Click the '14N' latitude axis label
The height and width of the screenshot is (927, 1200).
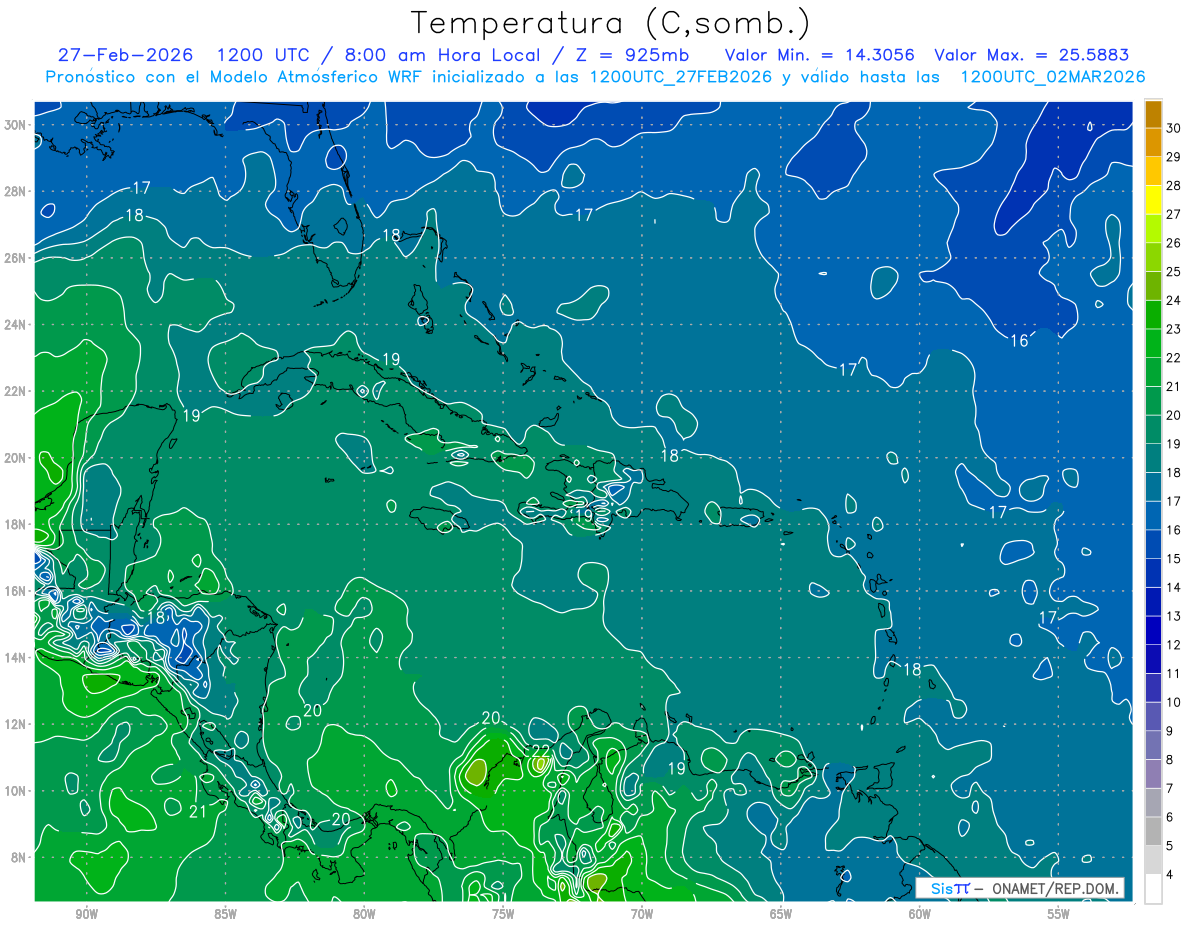pyautogui.click(x=16, y=658)
